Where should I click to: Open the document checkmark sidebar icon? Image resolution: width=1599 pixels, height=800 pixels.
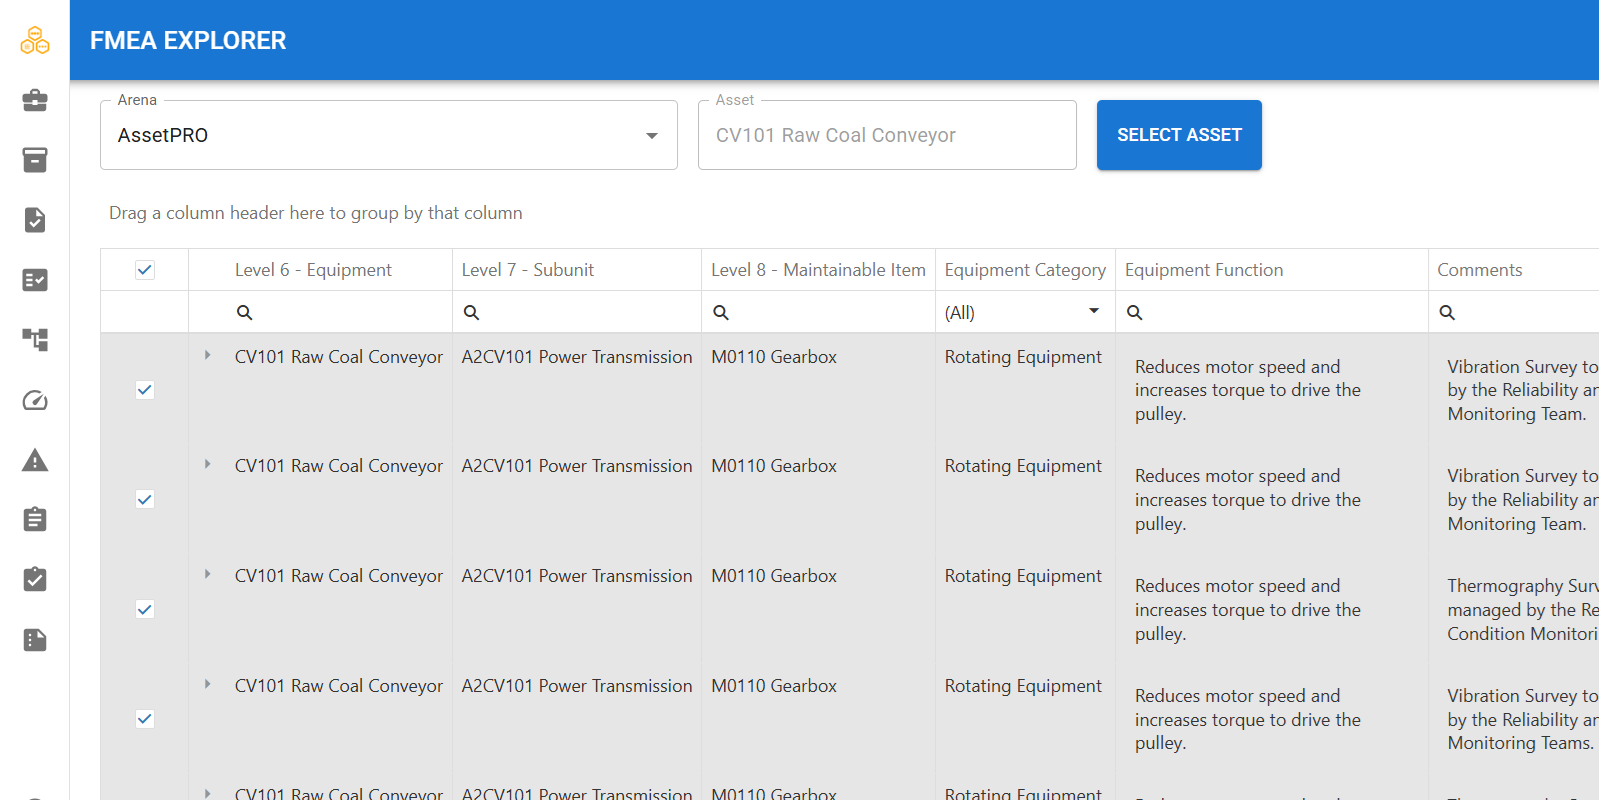coord(35,220)
